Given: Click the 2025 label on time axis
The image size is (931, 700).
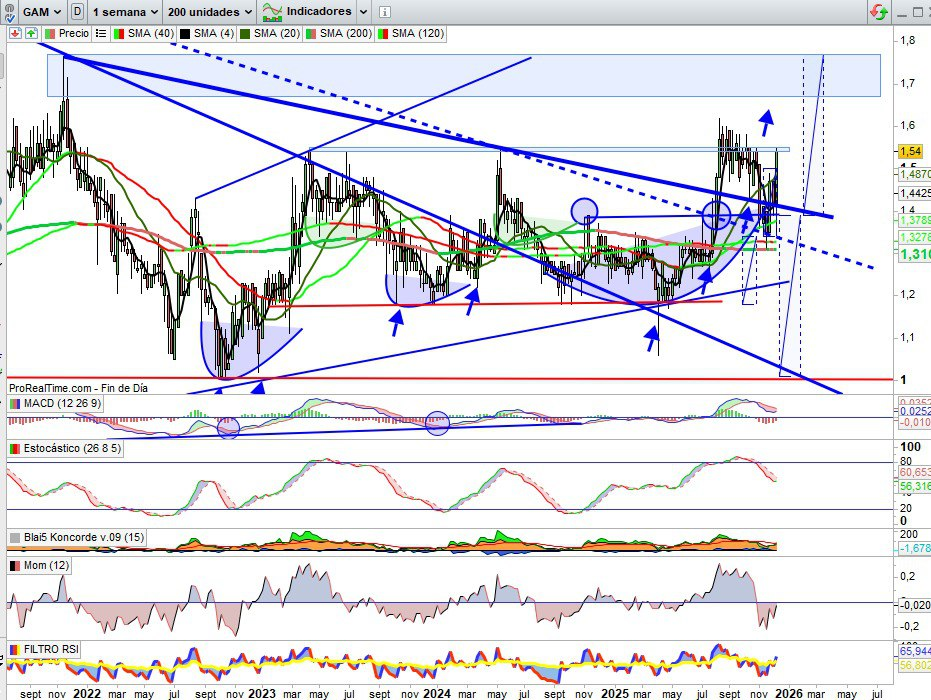Looking at the screenshot, I should [614, 693].
